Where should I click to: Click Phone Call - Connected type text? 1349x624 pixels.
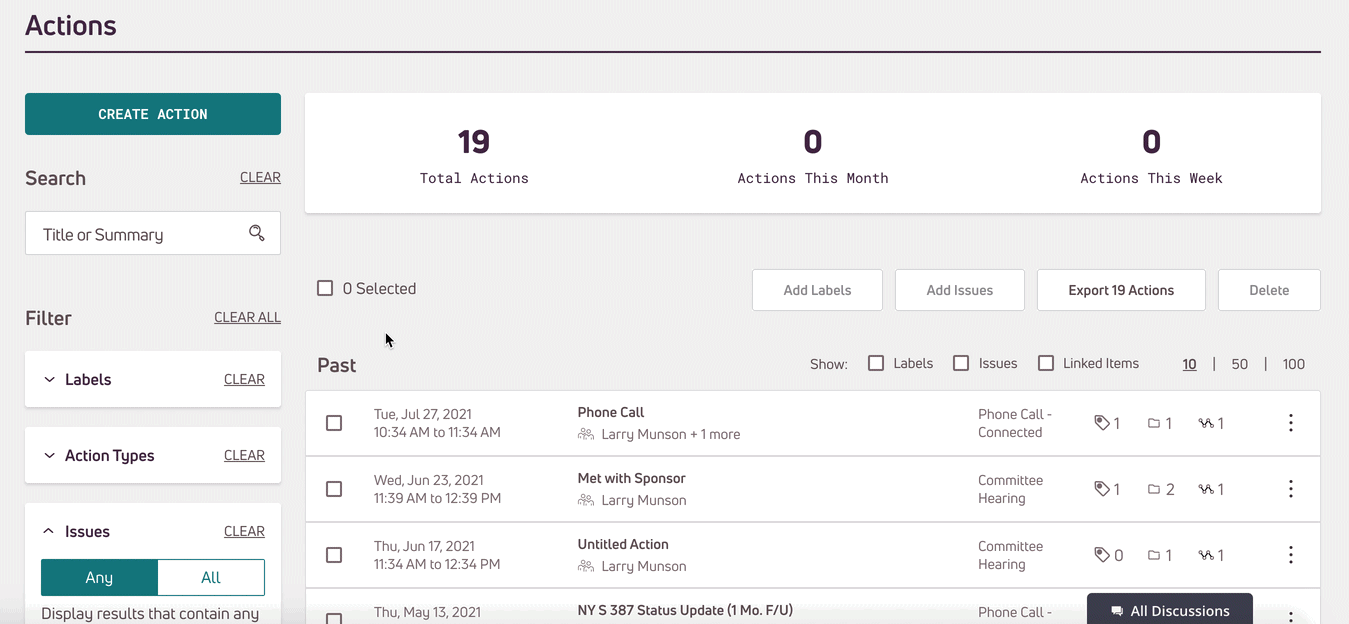click(x=1015, y=423)
